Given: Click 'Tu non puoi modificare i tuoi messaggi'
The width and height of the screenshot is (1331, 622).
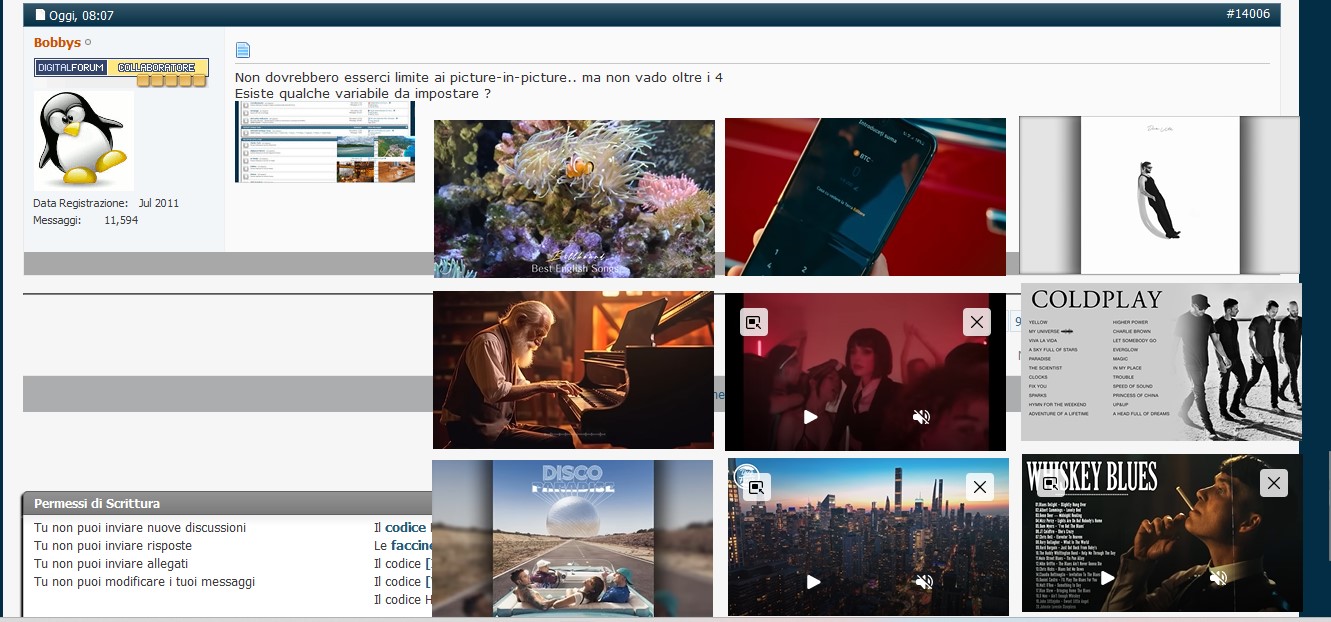Looking at the screenshot, I should point(145,582).
